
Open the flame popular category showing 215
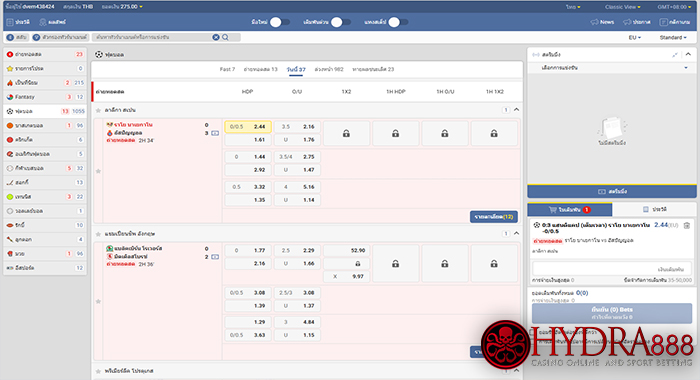(45, 83)
